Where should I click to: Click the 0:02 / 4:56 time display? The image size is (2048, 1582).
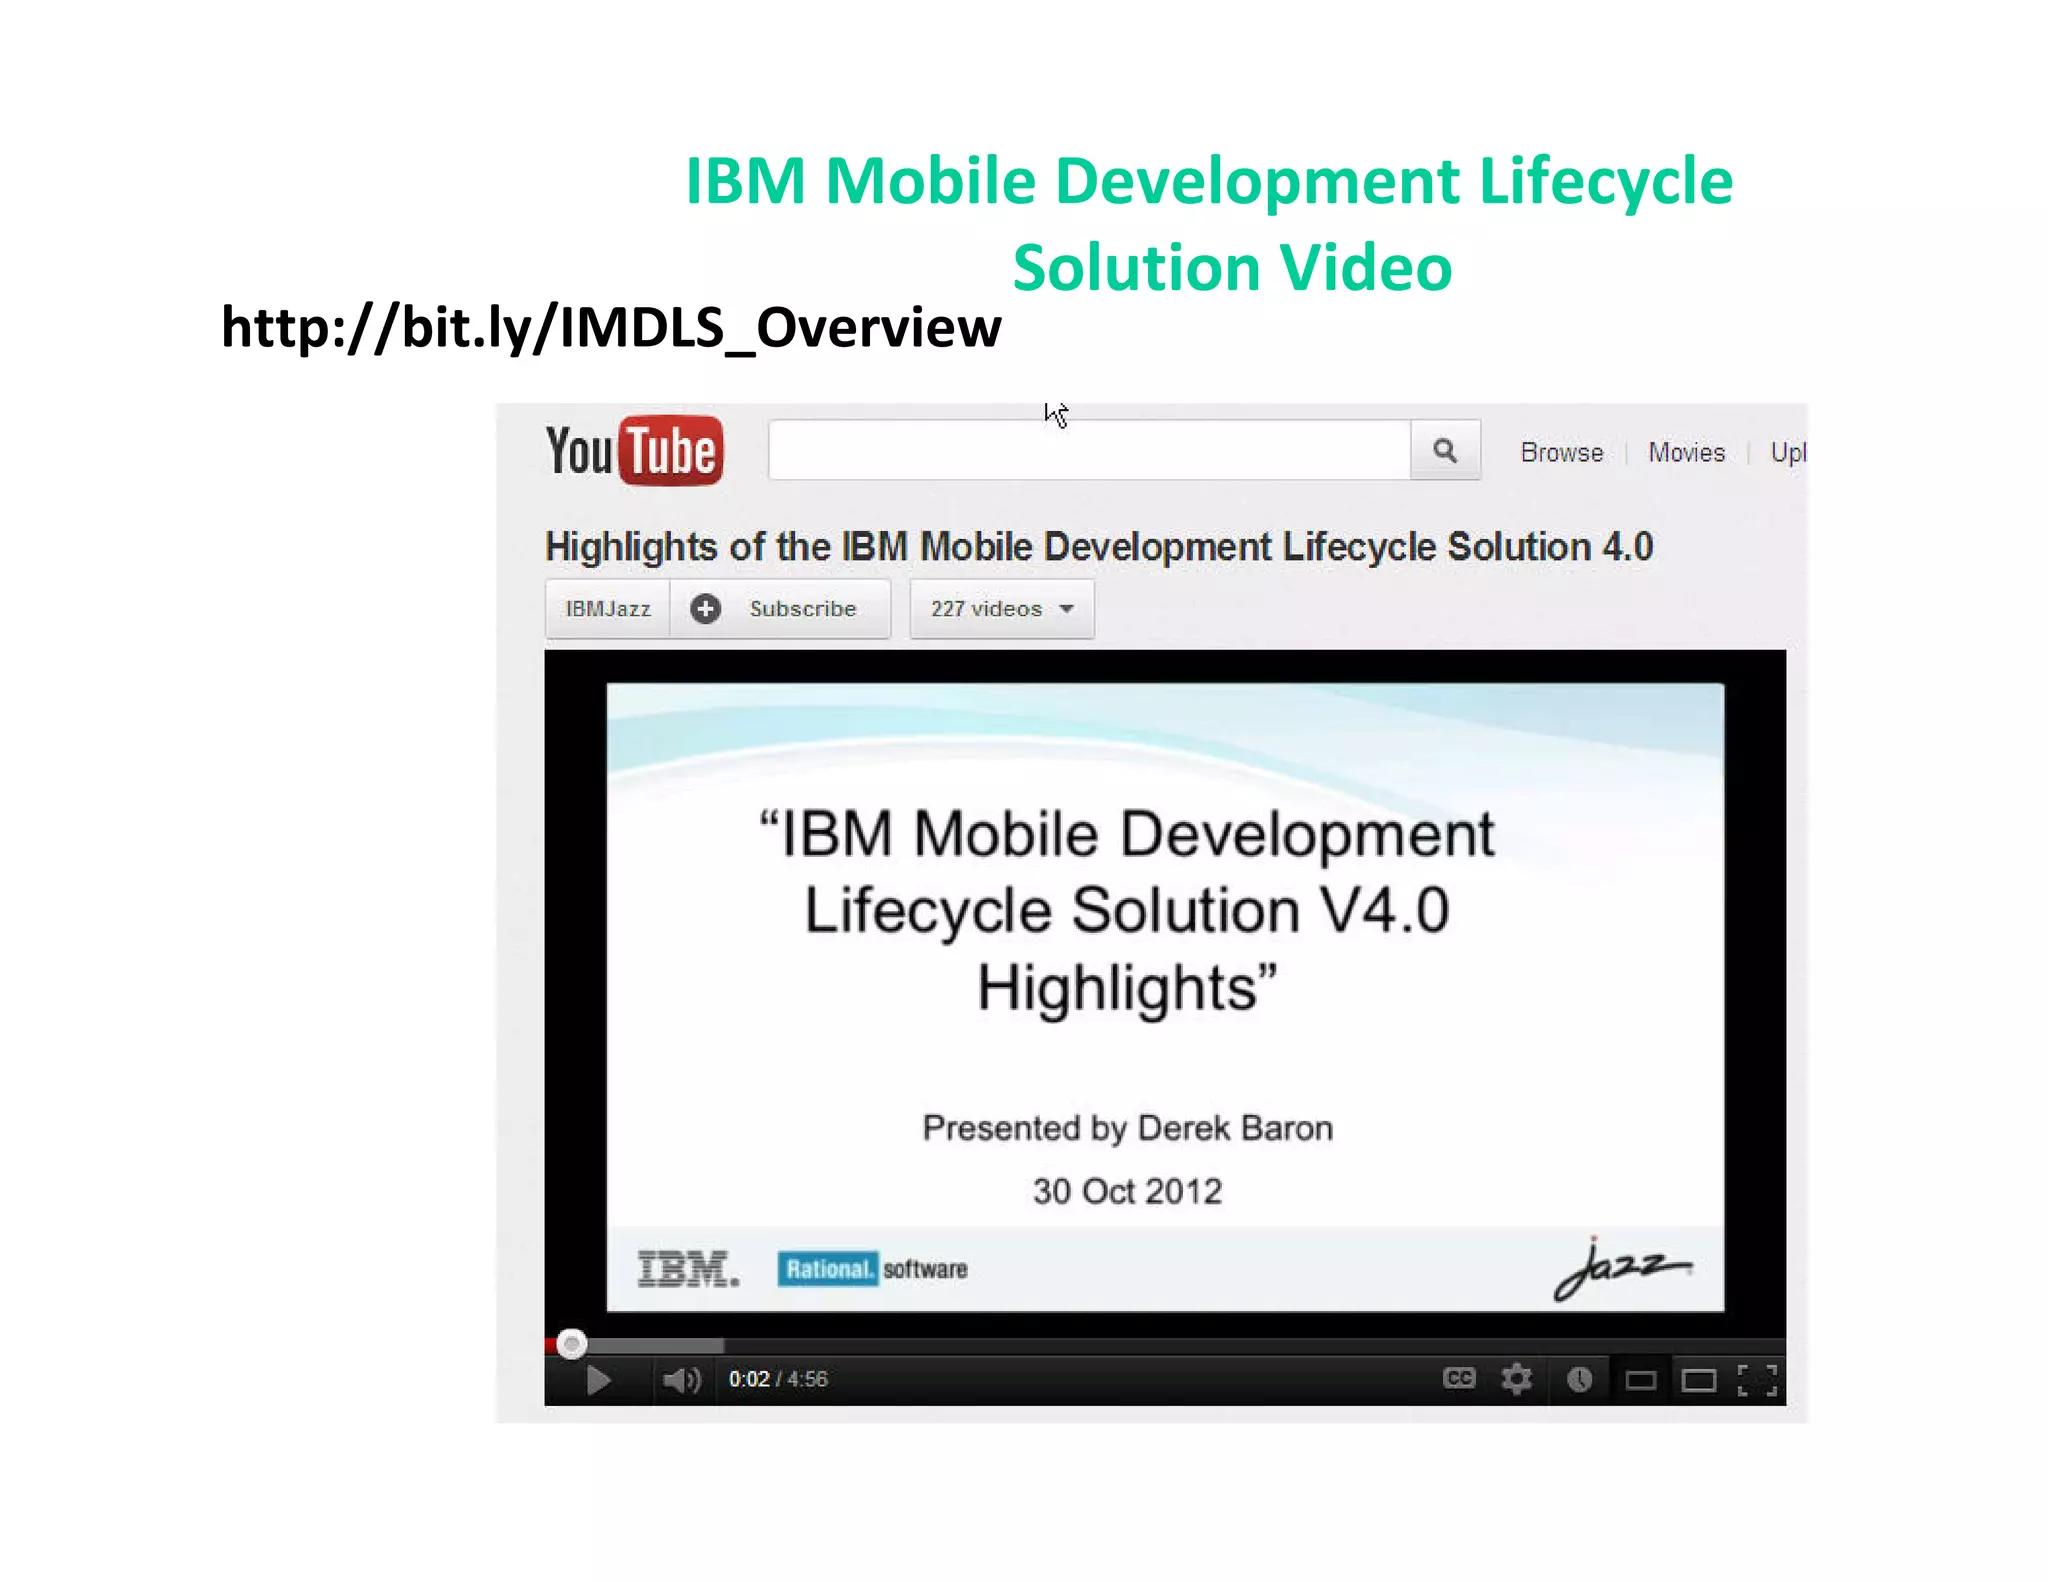(778, 1379)
